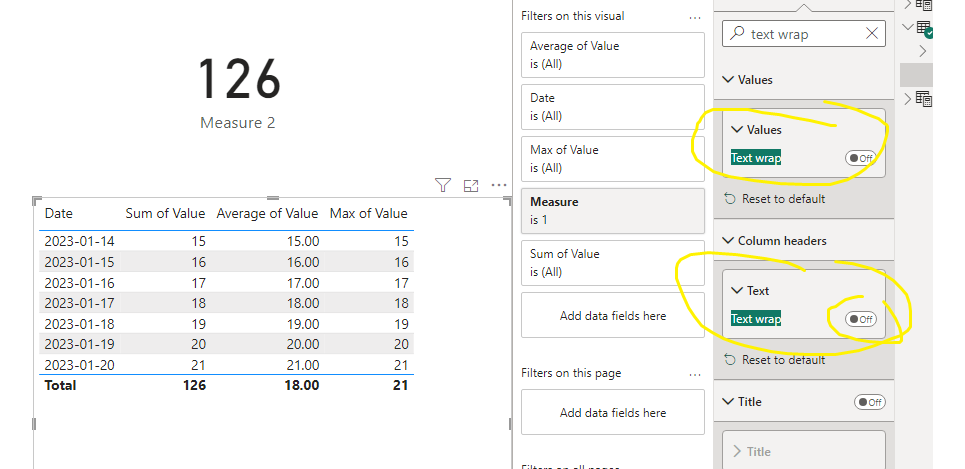Click the 15.00 average value cell
Viewport: 965px width, 469px height.
coord(303,241)
